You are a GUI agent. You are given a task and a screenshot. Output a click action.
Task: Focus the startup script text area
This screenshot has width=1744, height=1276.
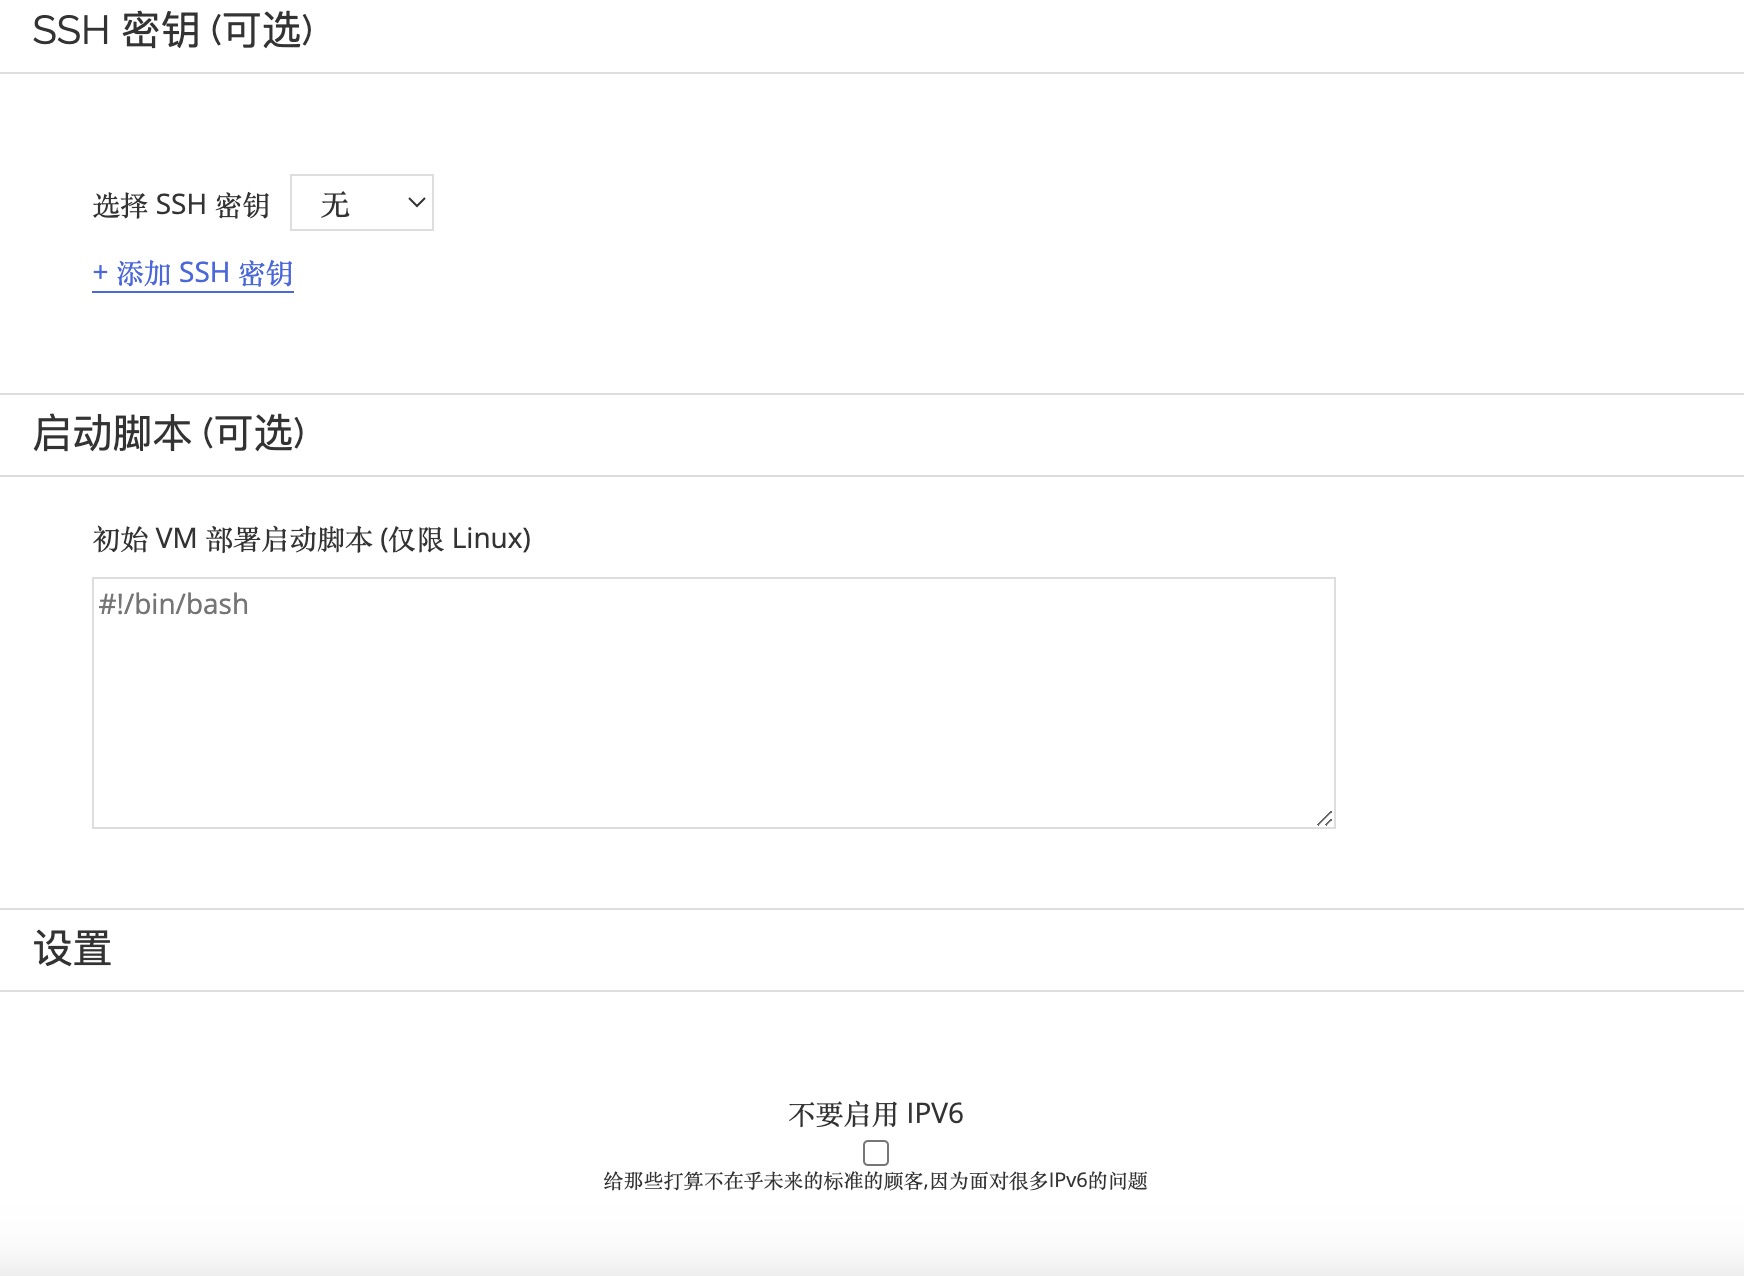coord(713,702)
